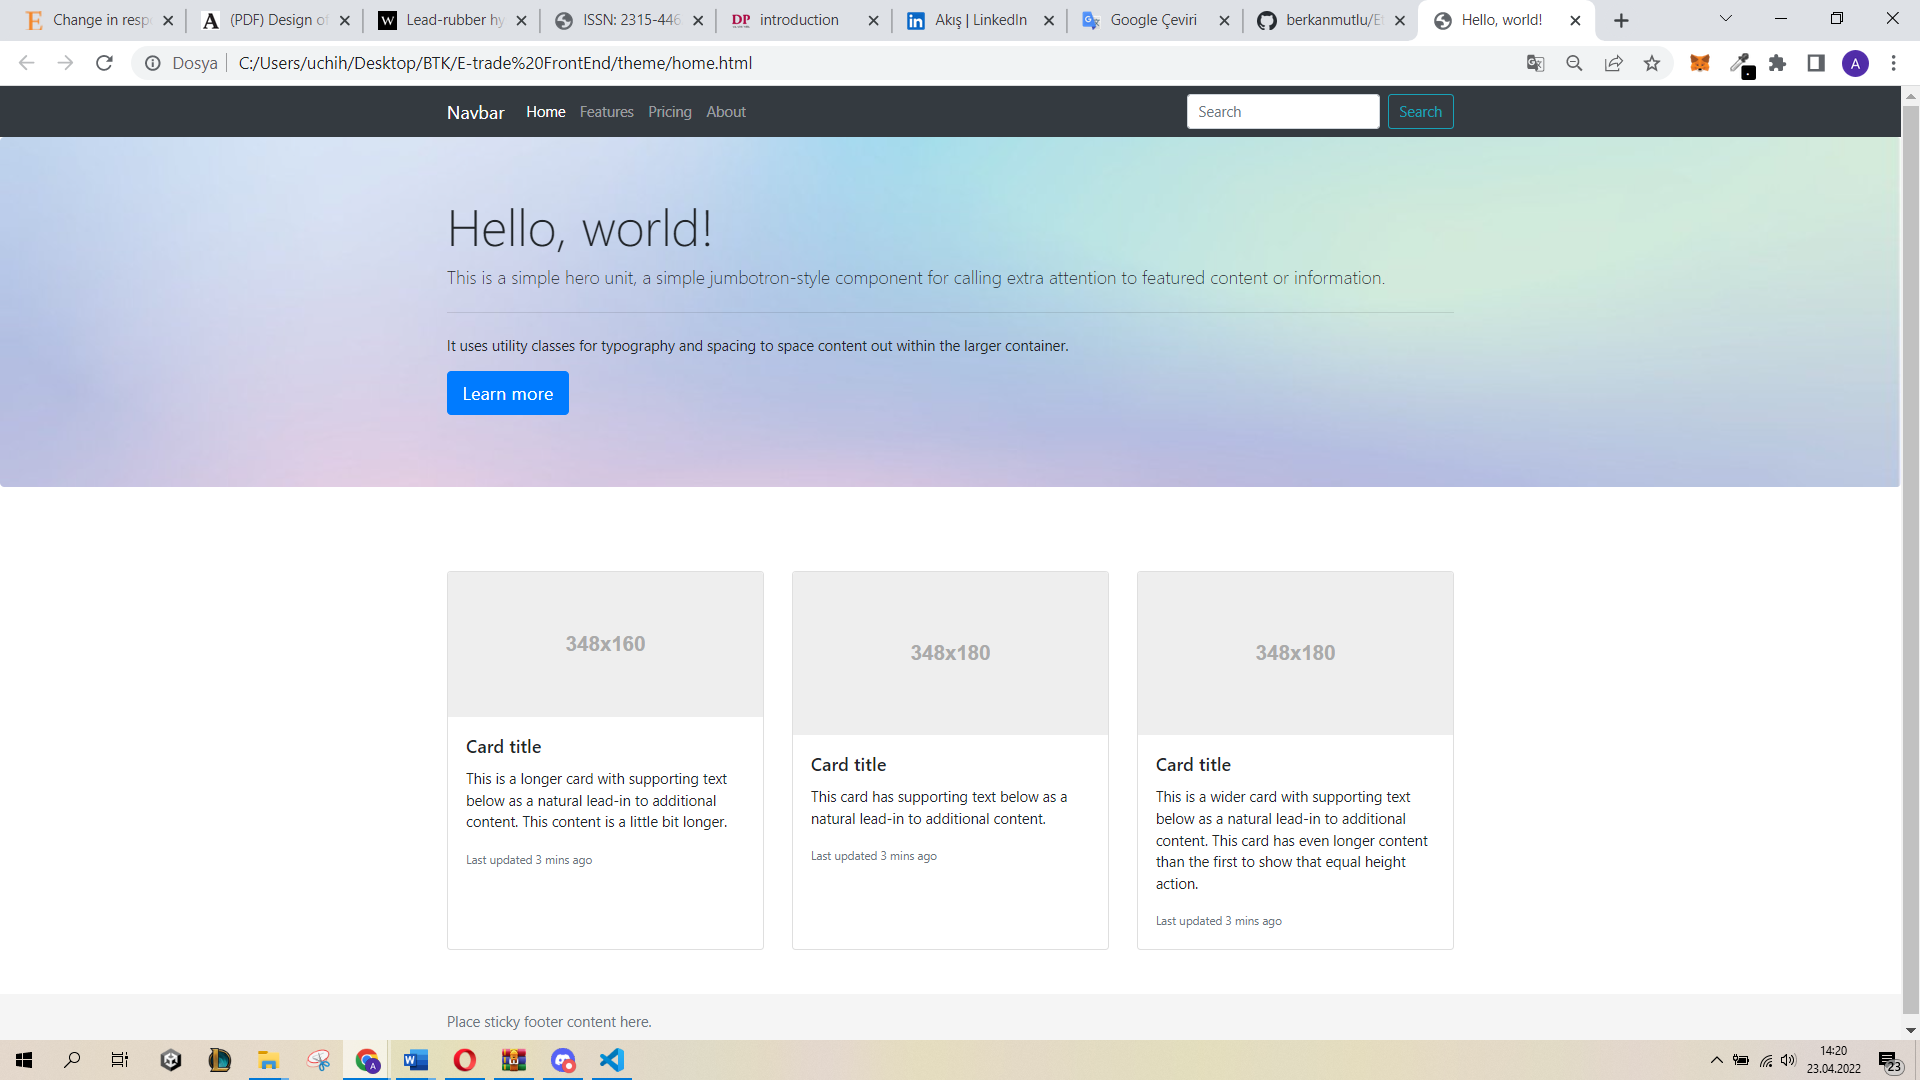Click the taskbar search magnifier
The height and width of the screenshot is (1080, 1920).
(x=72, y=1060)
